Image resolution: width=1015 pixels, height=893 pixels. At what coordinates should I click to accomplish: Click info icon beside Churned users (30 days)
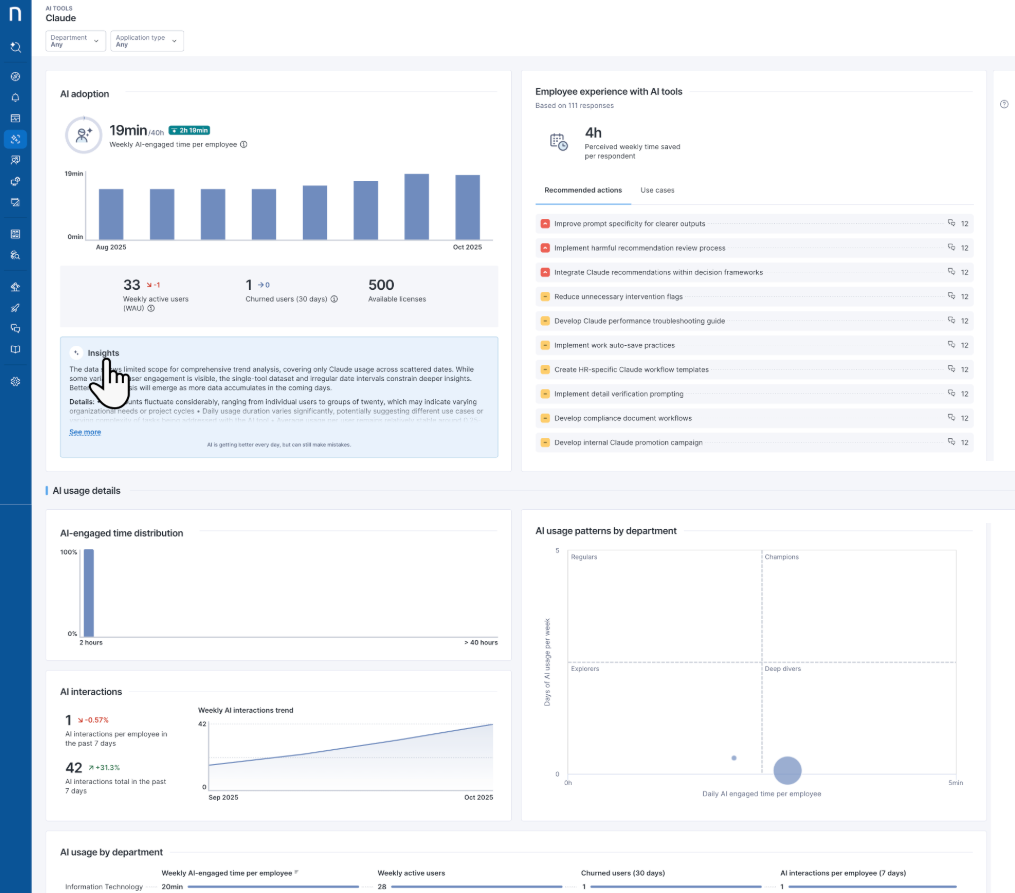tap(334, 299)
